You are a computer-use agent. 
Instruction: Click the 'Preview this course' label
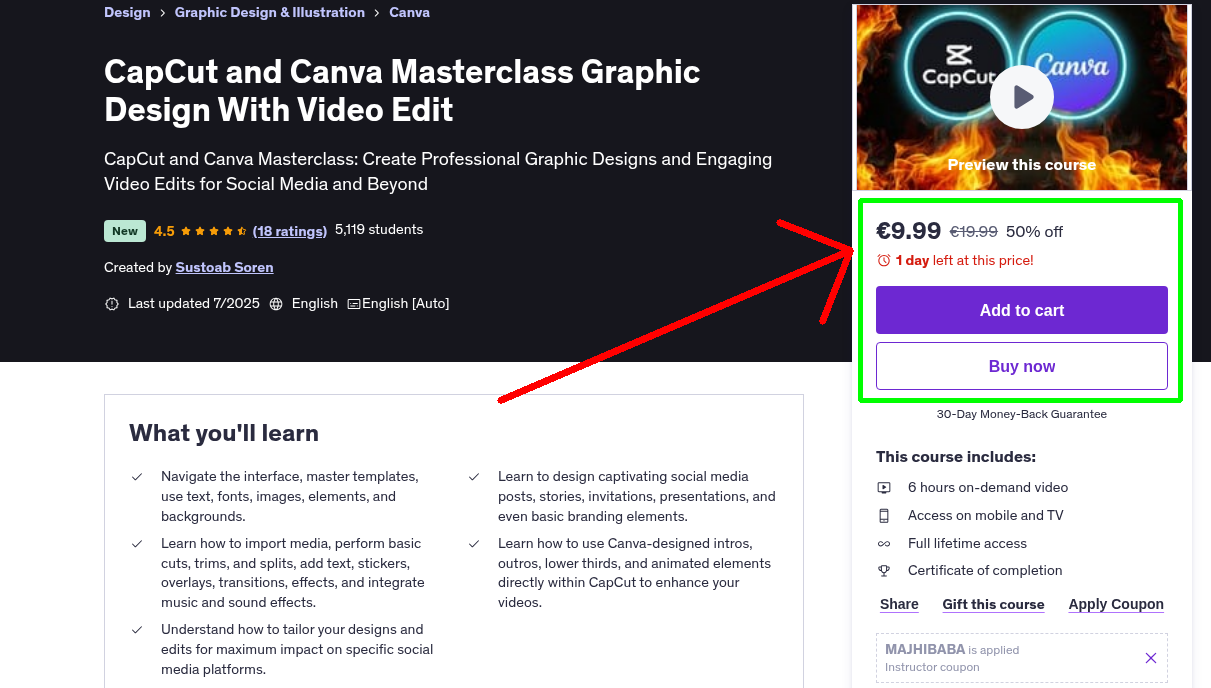1022,165
